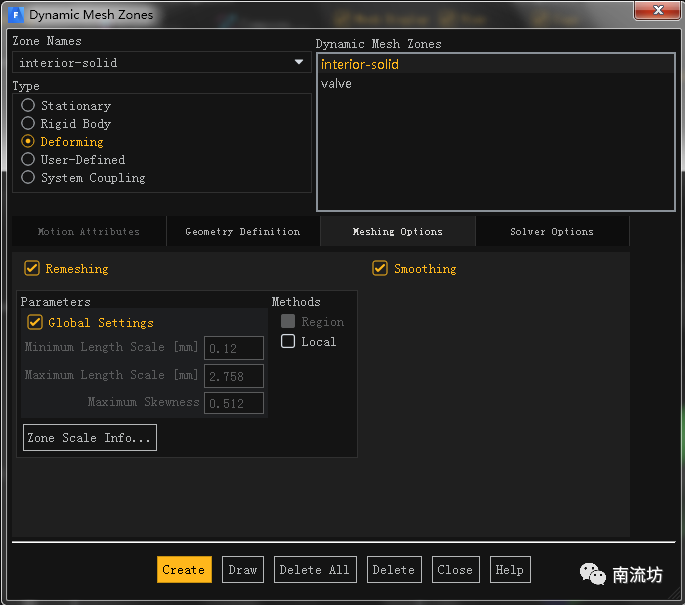Select the User-Defined type option

28,159
